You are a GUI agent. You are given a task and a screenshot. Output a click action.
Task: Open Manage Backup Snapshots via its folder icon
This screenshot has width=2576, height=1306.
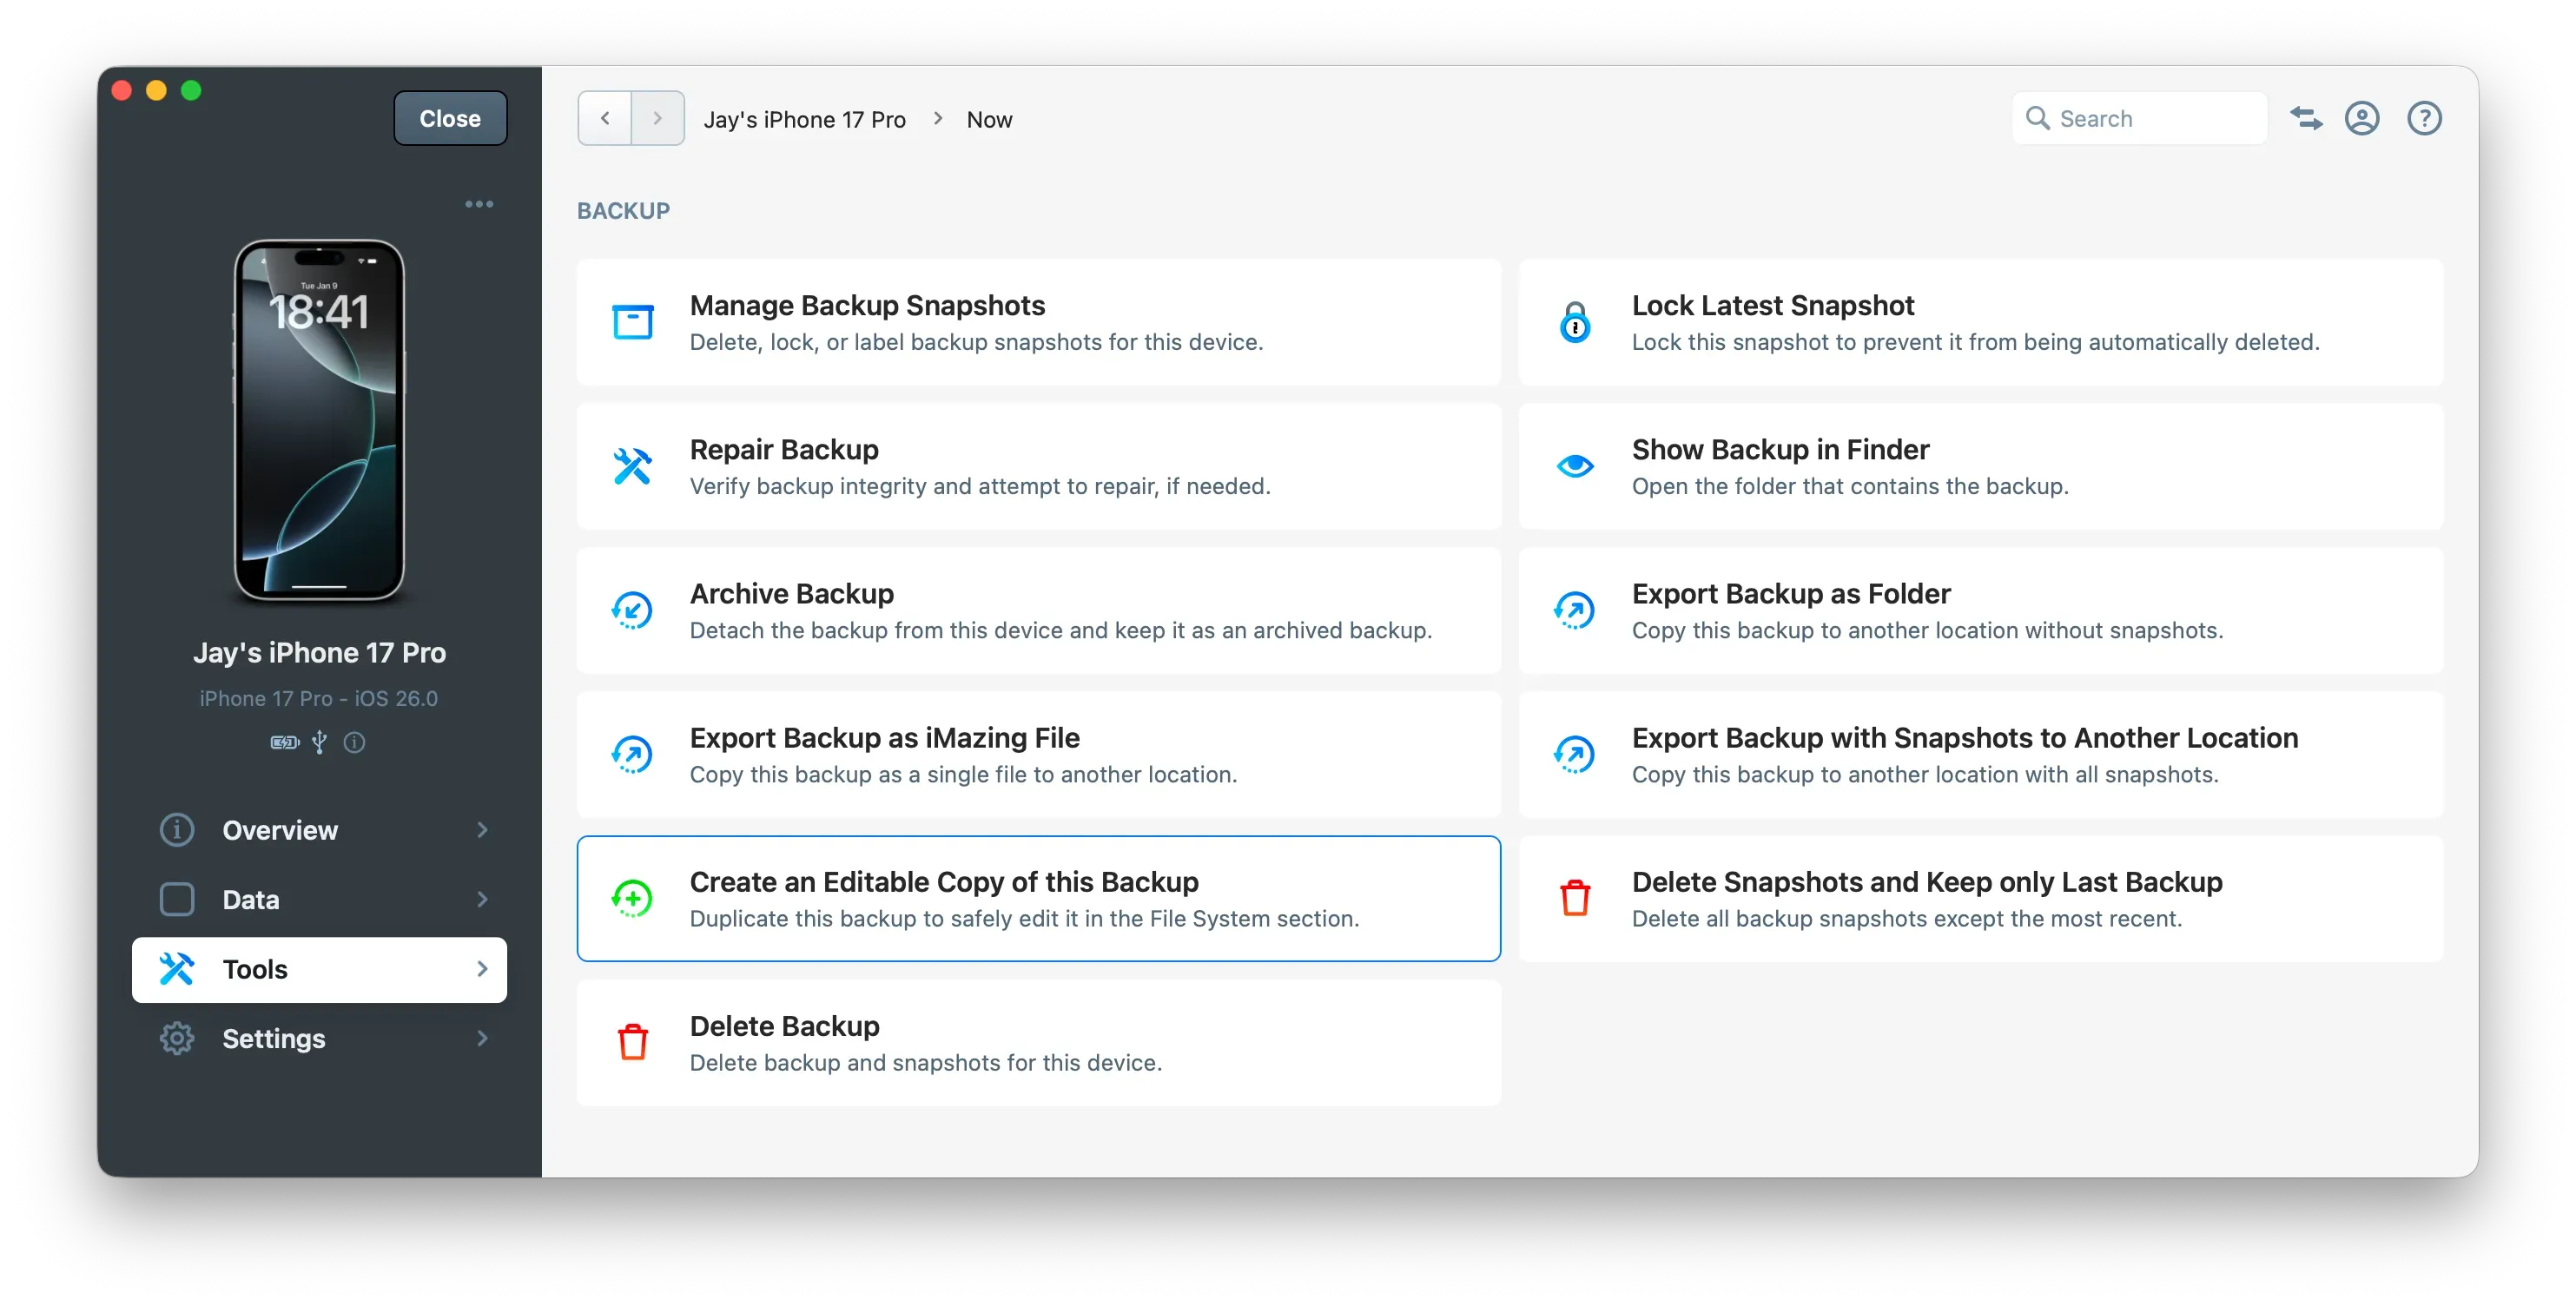[x=633, y=322]
